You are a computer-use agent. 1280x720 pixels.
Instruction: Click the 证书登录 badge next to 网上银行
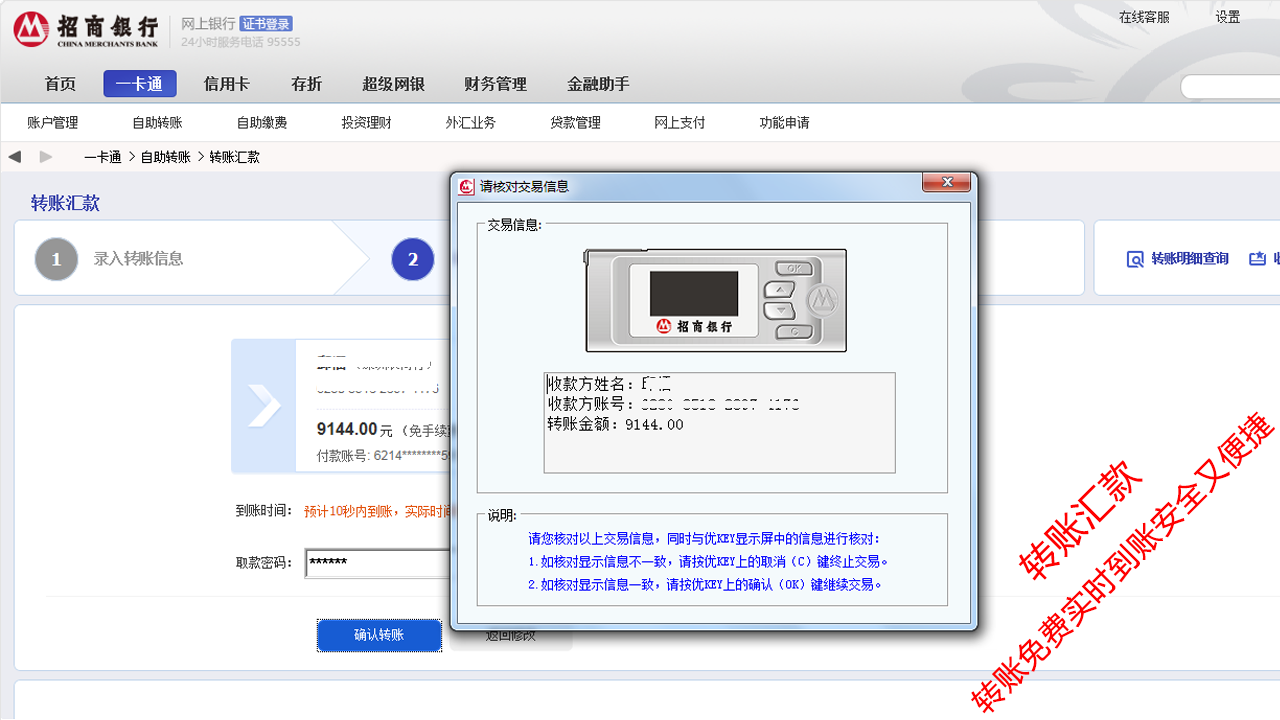[x=264, y=24]
